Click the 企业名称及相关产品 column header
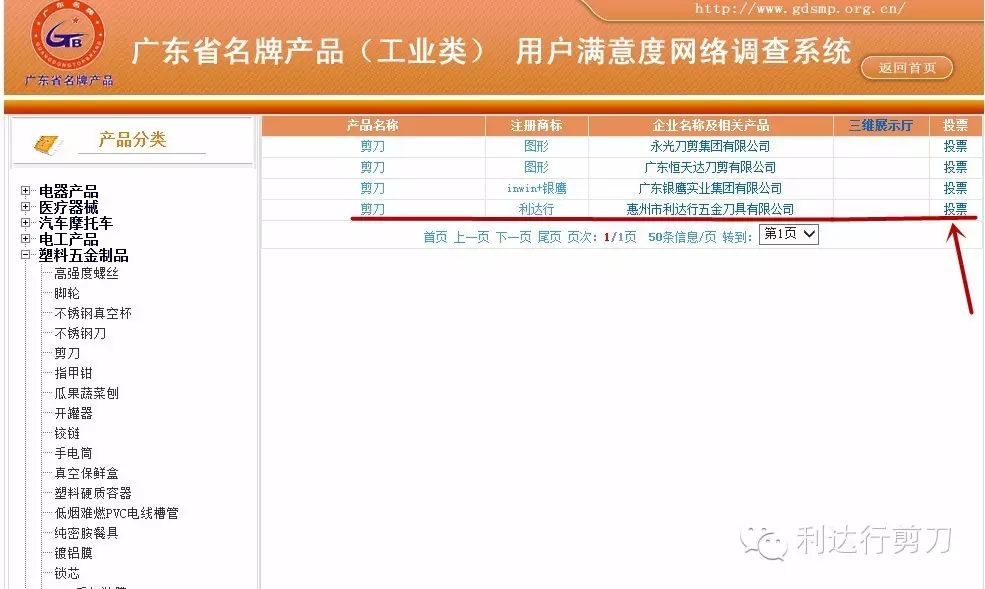 coord(710,126)
